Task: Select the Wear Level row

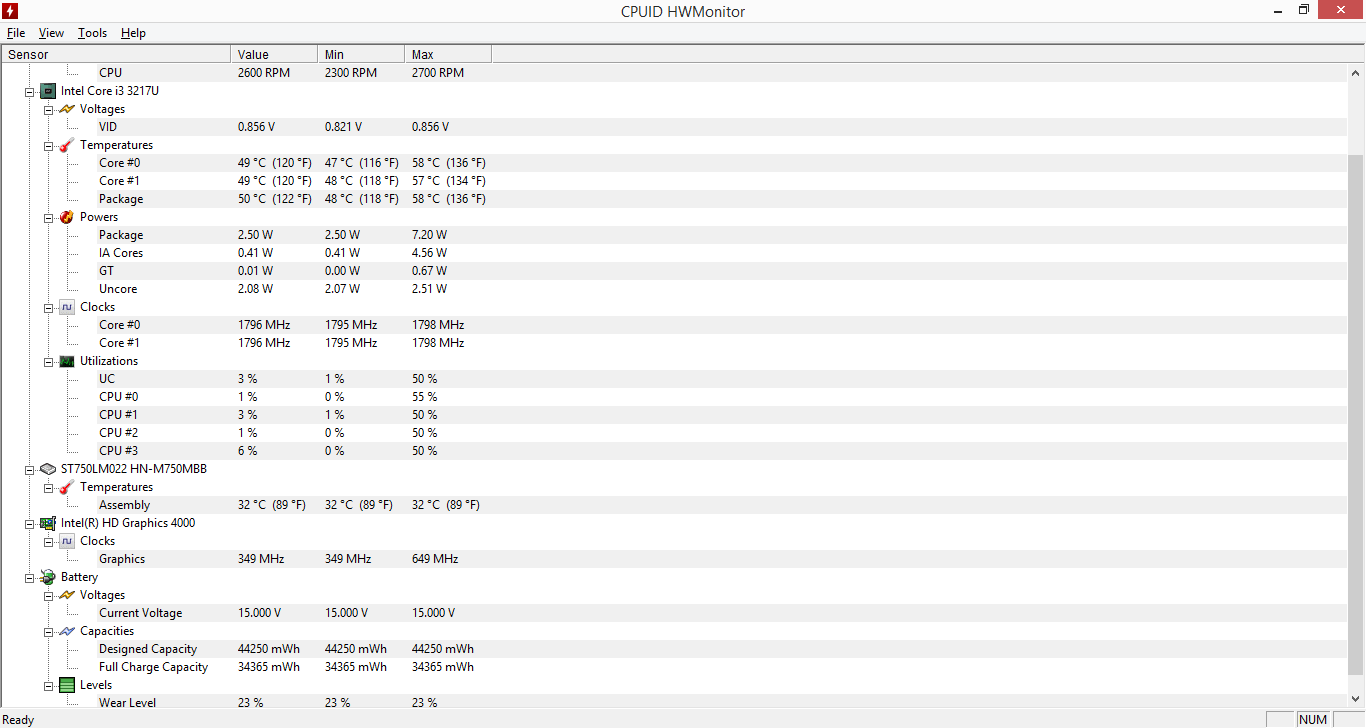Action: click(x=674, y=702)
